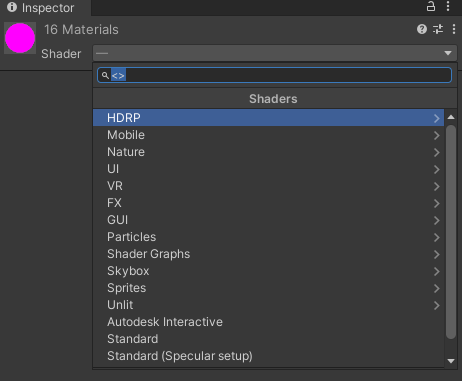Screen dimensions: 462x381
Task: Toggle the Inspector lock icon
Action: click(x=431, y=6)
